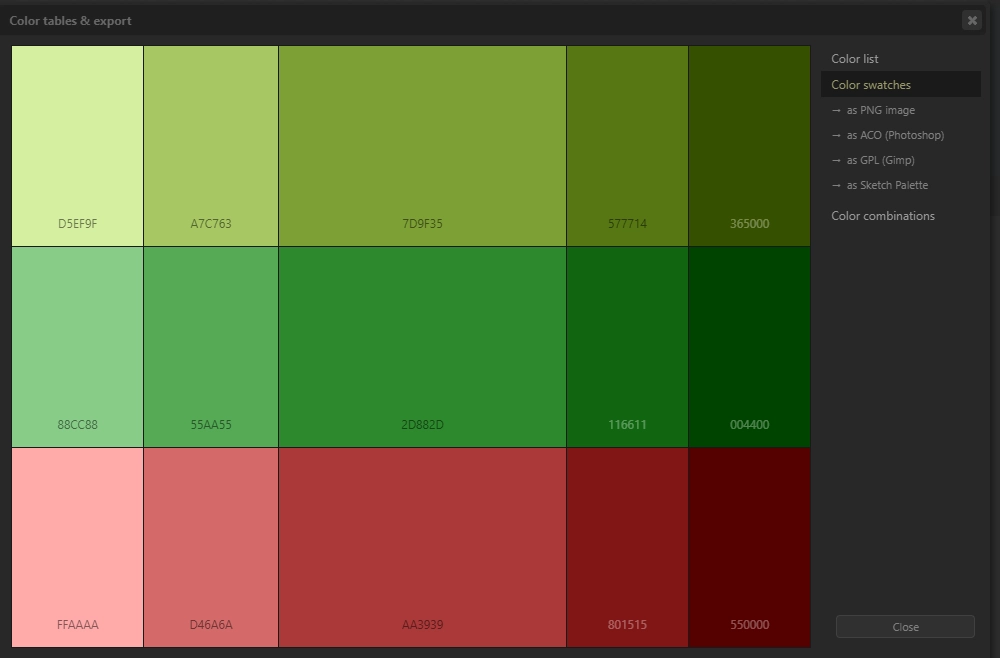Select the 004400 darkest green swatch
This screenshot has width=1000, height=658.
tap(749, 347)
